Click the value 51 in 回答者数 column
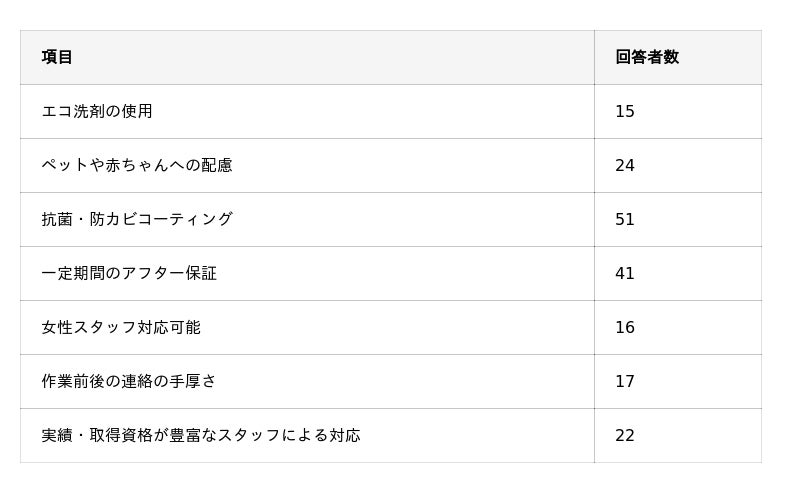 (625, 219)
